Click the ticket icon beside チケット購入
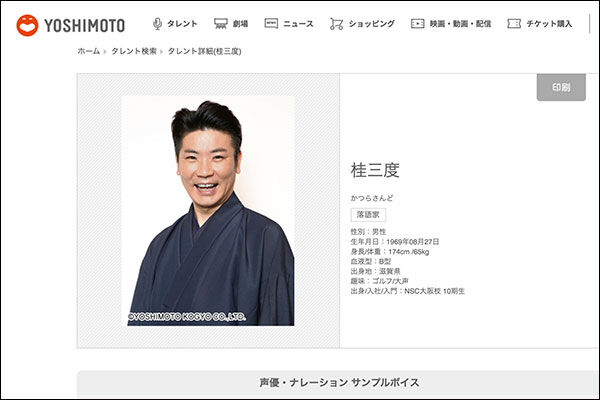The height and width of the screenshot is (400, 600). click(x=514, y=24)
